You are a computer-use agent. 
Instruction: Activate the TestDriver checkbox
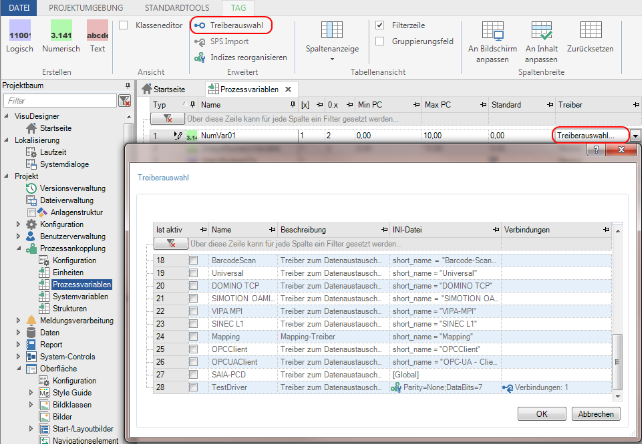coord(193,387)
